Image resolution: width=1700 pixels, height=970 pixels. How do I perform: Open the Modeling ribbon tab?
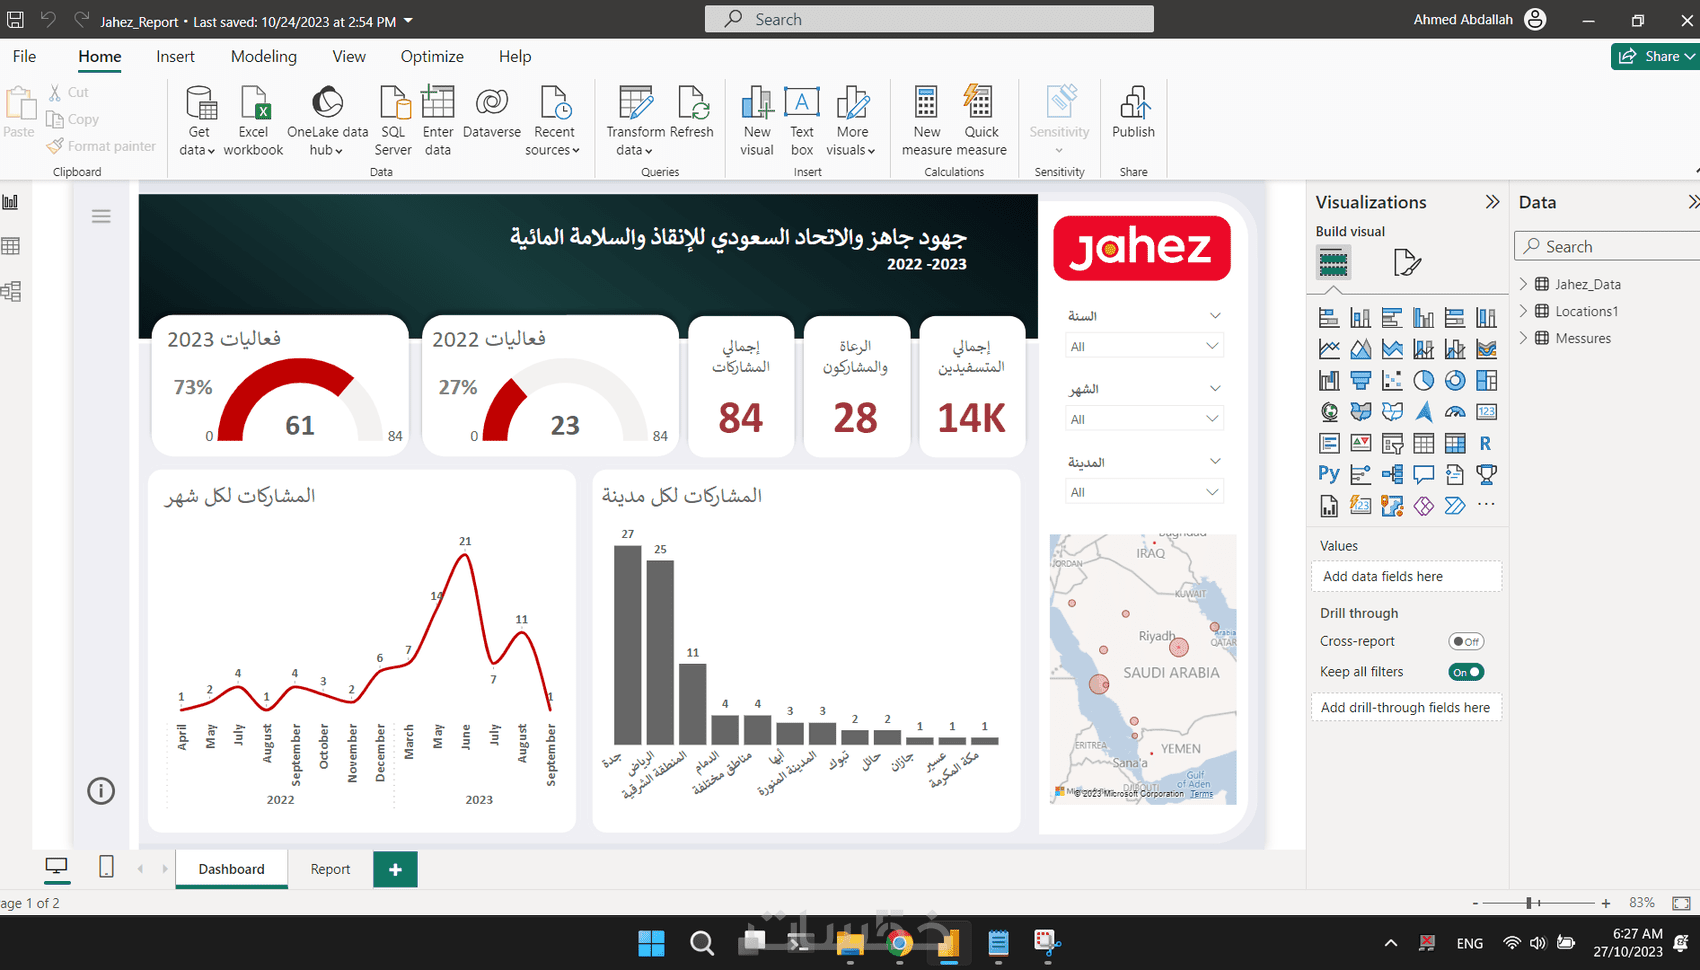click(x=264, y=57)
